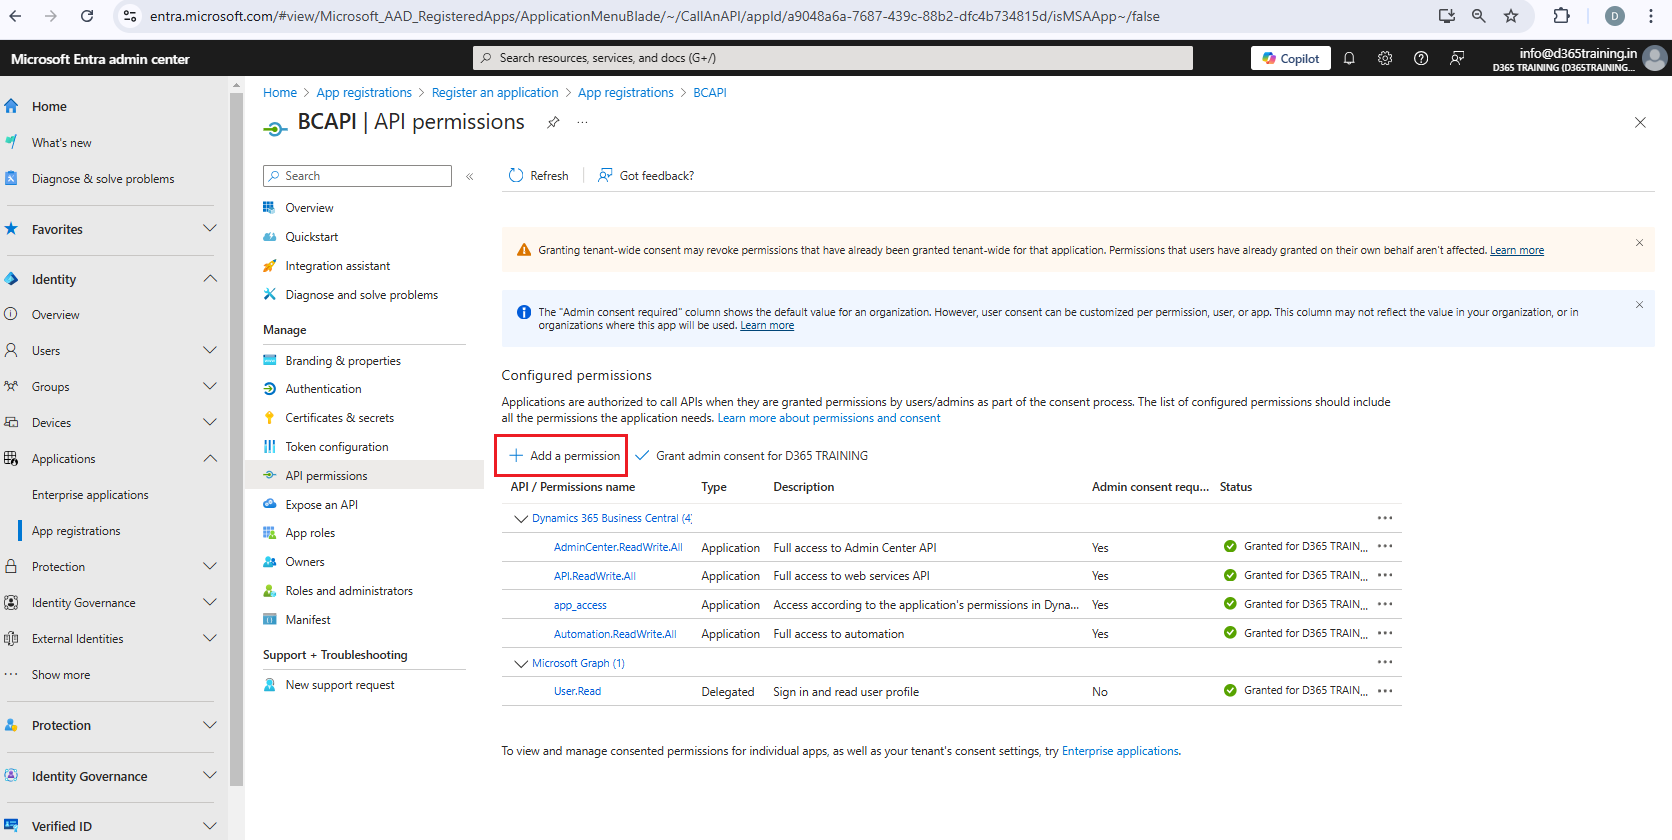Close the API permissions blade
1672x840 pixels.
click(x=1640, y=122)
